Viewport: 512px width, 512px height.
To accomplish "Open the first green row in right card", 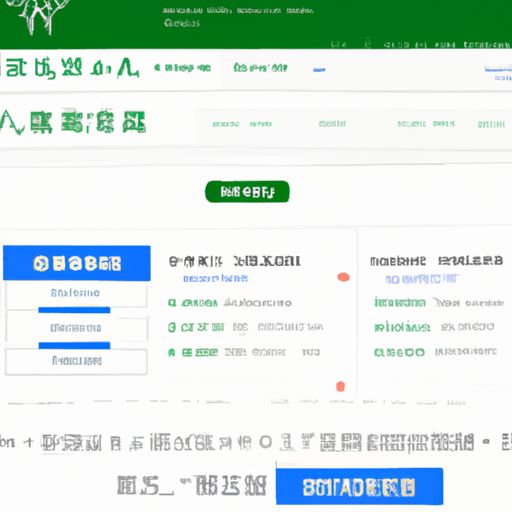I will click(439, 302).
